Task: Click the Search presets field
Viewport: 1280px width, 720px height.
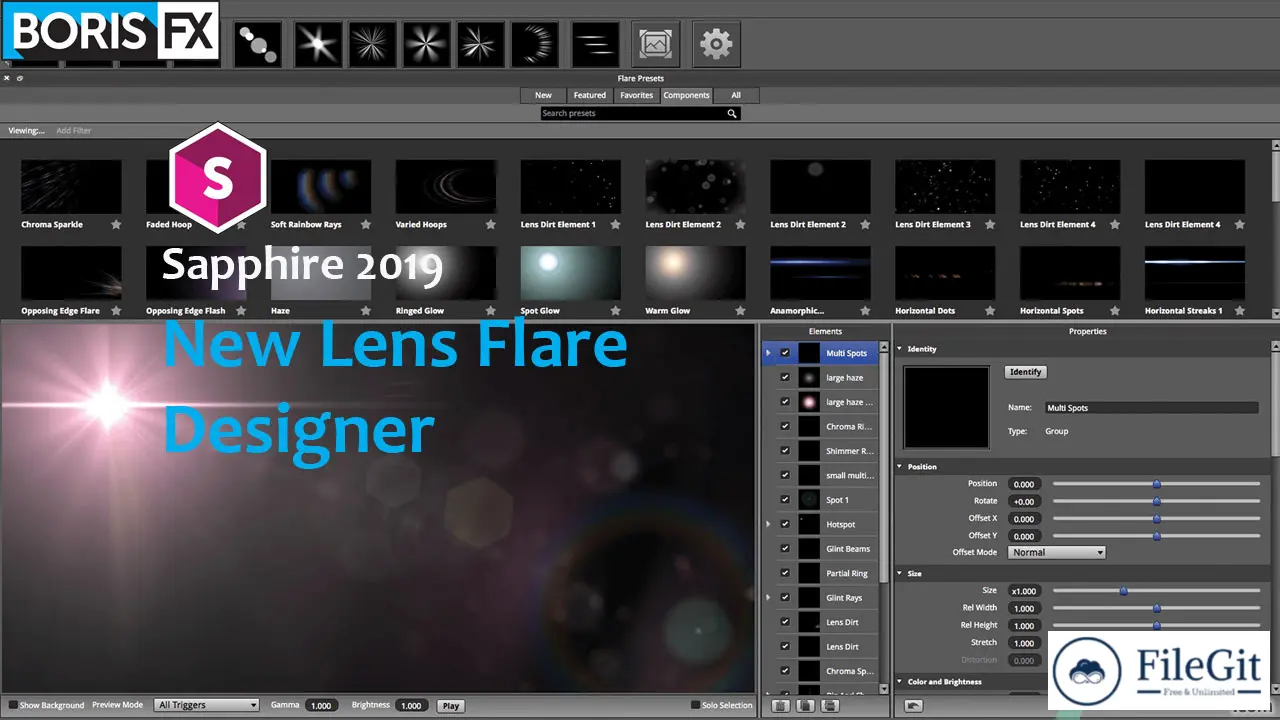Action: pos(633,113)
